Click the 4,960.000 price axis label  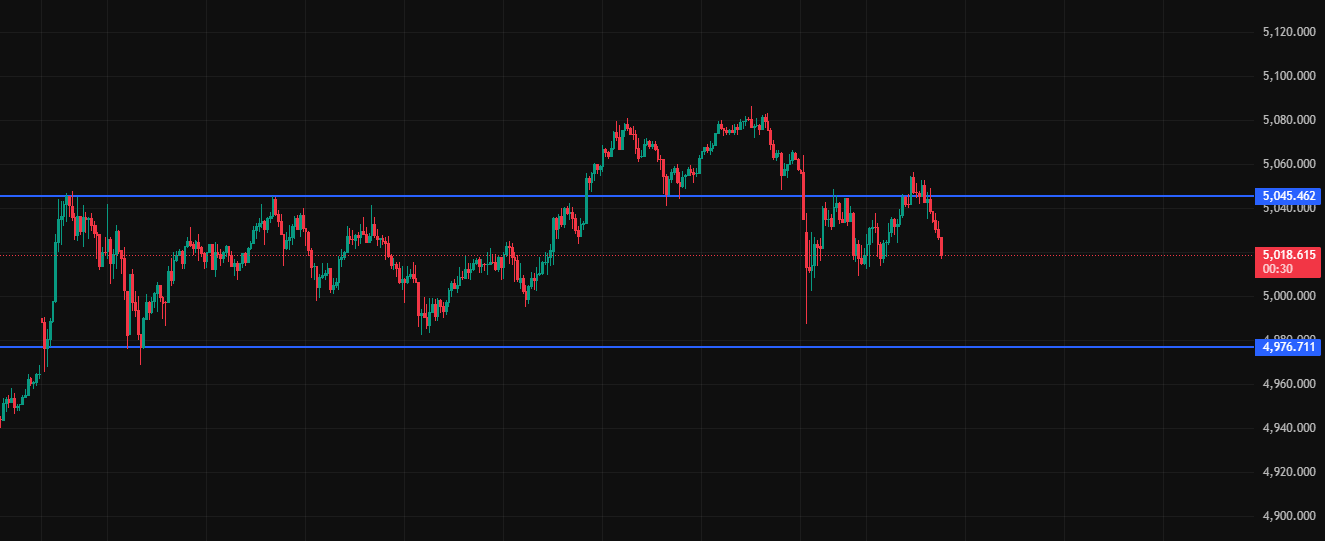coord(1288,384)
